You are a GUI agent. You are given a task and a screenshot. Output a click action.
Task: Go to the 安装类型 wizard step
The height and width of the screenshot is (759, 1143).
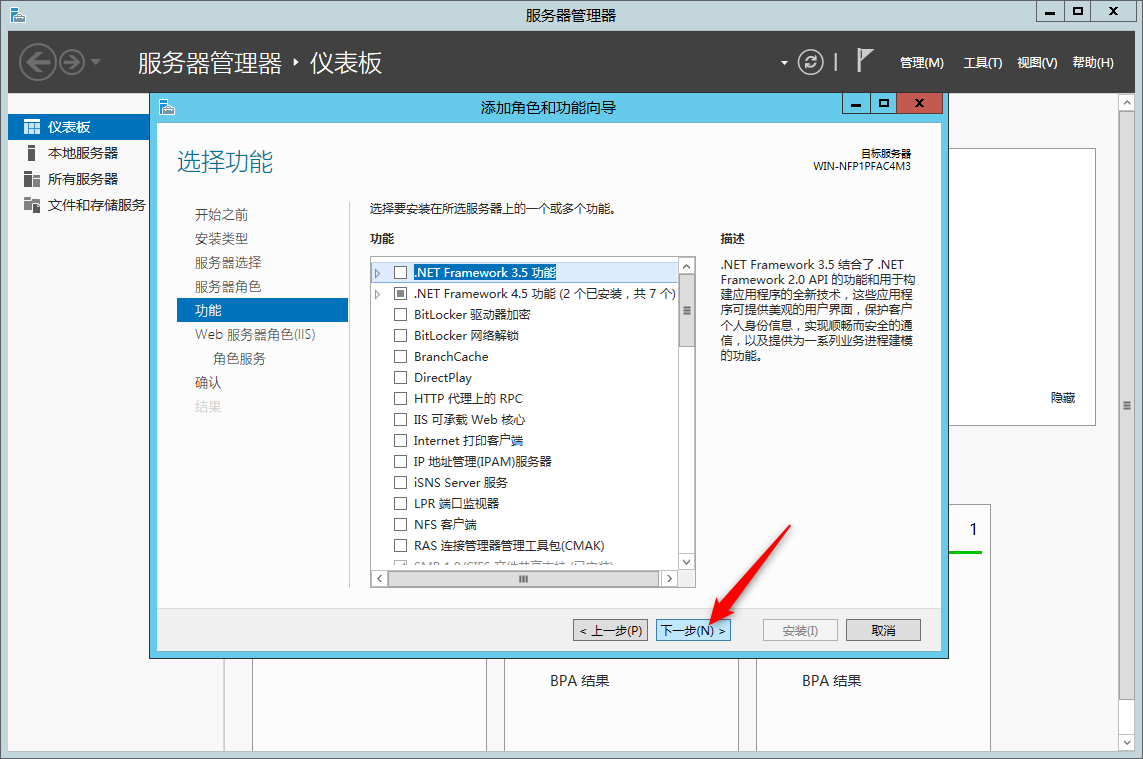(x=222, y=238)
